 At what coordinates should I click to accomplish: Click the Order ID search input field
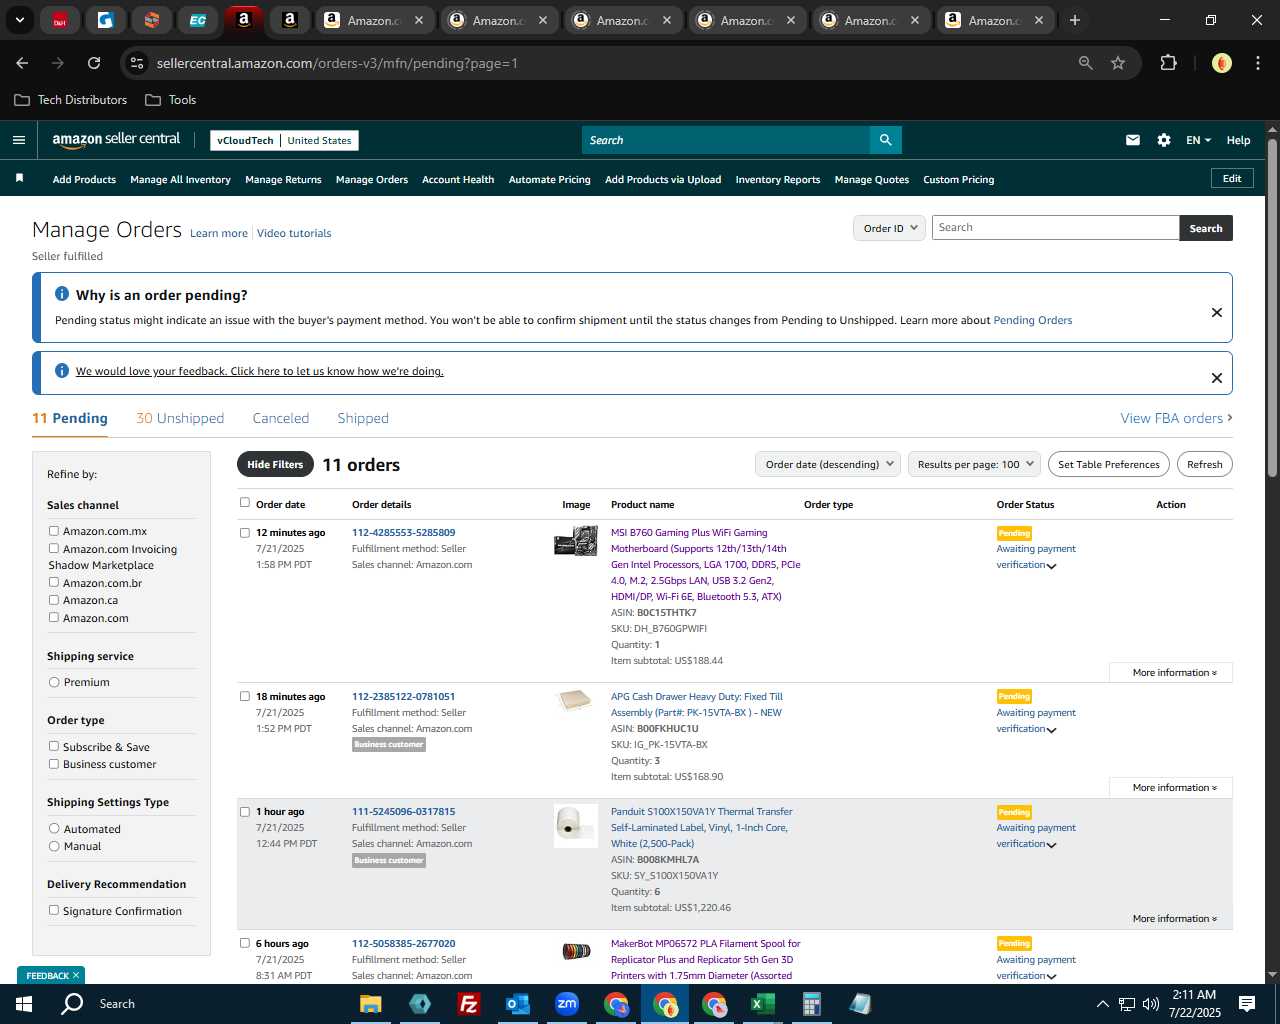point(1055,228)
